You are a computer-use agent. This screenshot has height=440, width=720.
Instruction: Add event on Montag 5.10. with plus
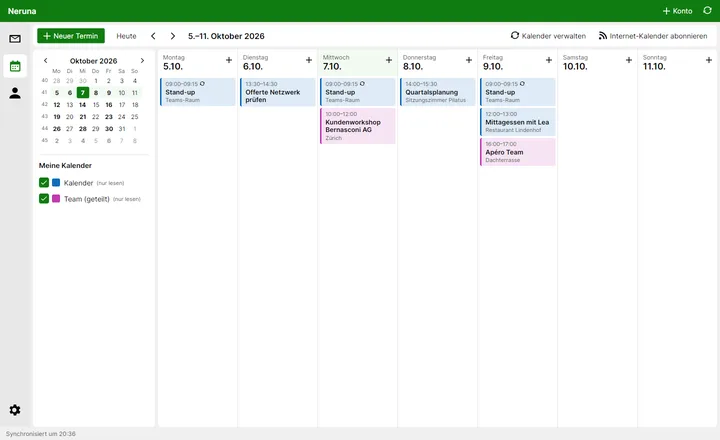(x=229, y=60)
